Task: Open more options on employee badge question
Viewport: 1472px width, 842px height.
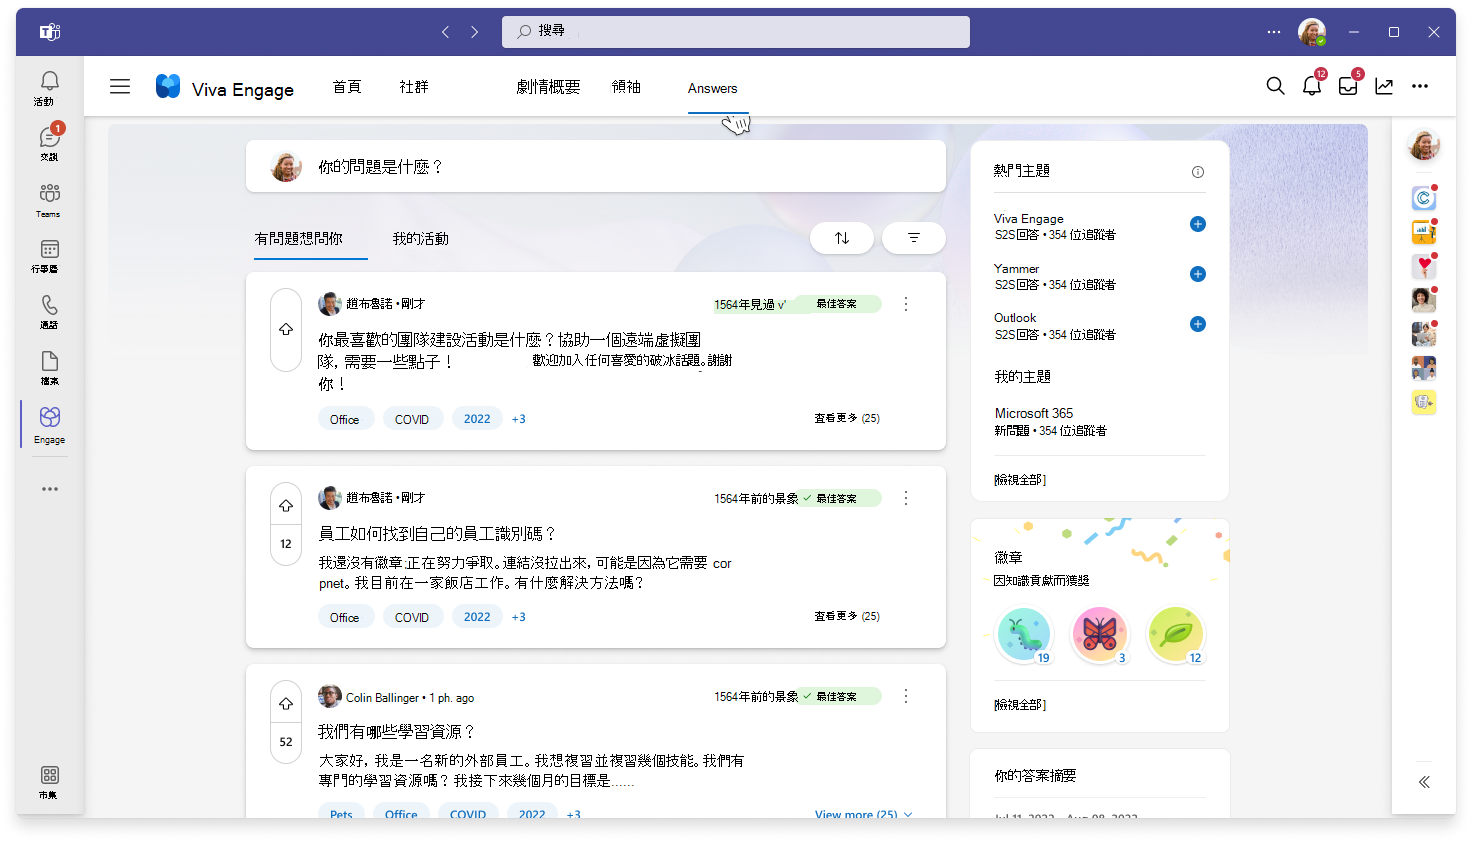Action: click(x=906, y=498)
